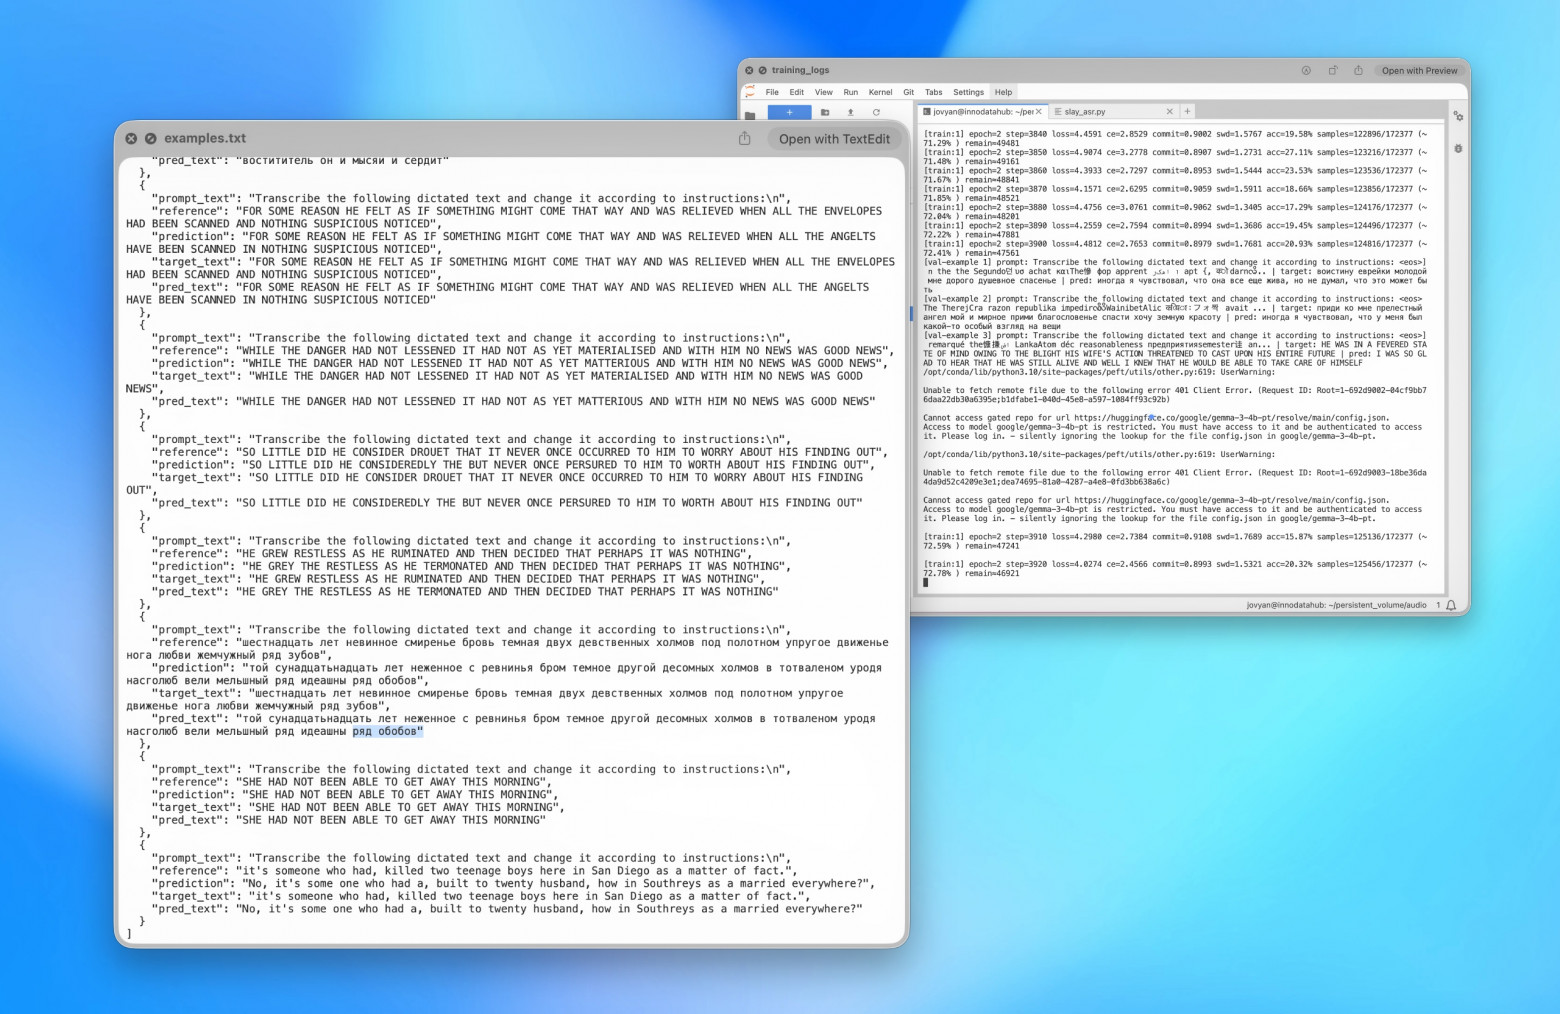
Task: Click the new folder icon in file browser
Action: [x=825, y=112]
